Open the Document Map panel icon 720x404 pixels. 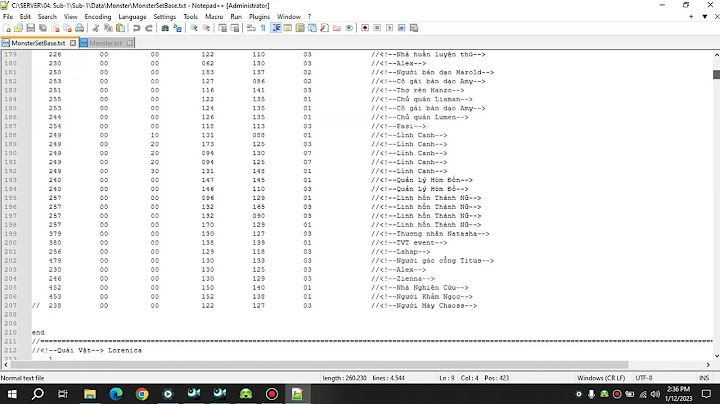pos(300,28)
